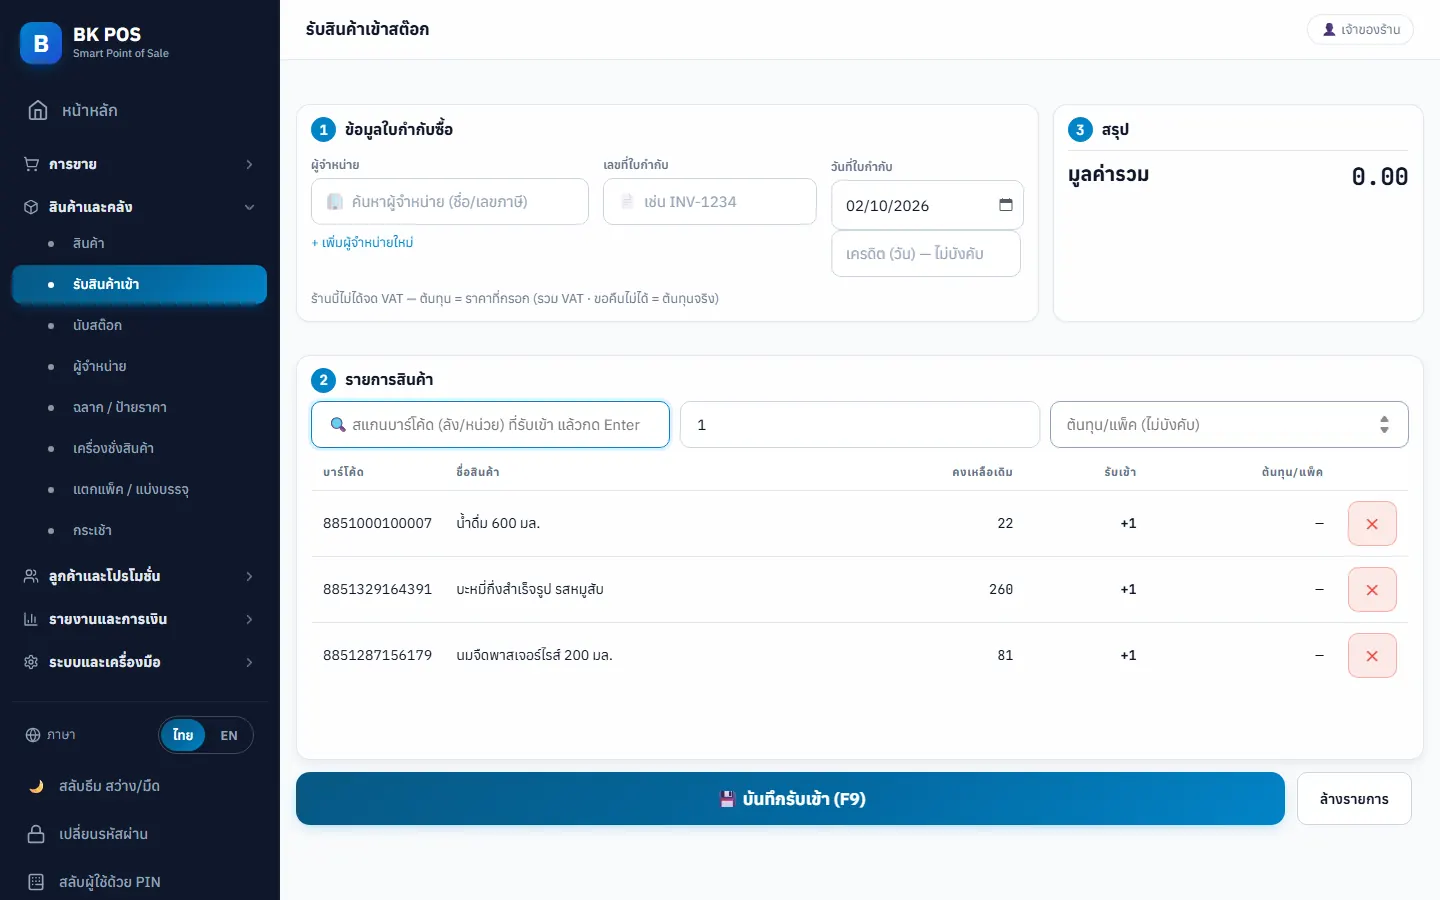Viewport: 1440px width, 900px height.
Task: Click the รายงานและการเงิน chart icon
Action: click(31, 619)
